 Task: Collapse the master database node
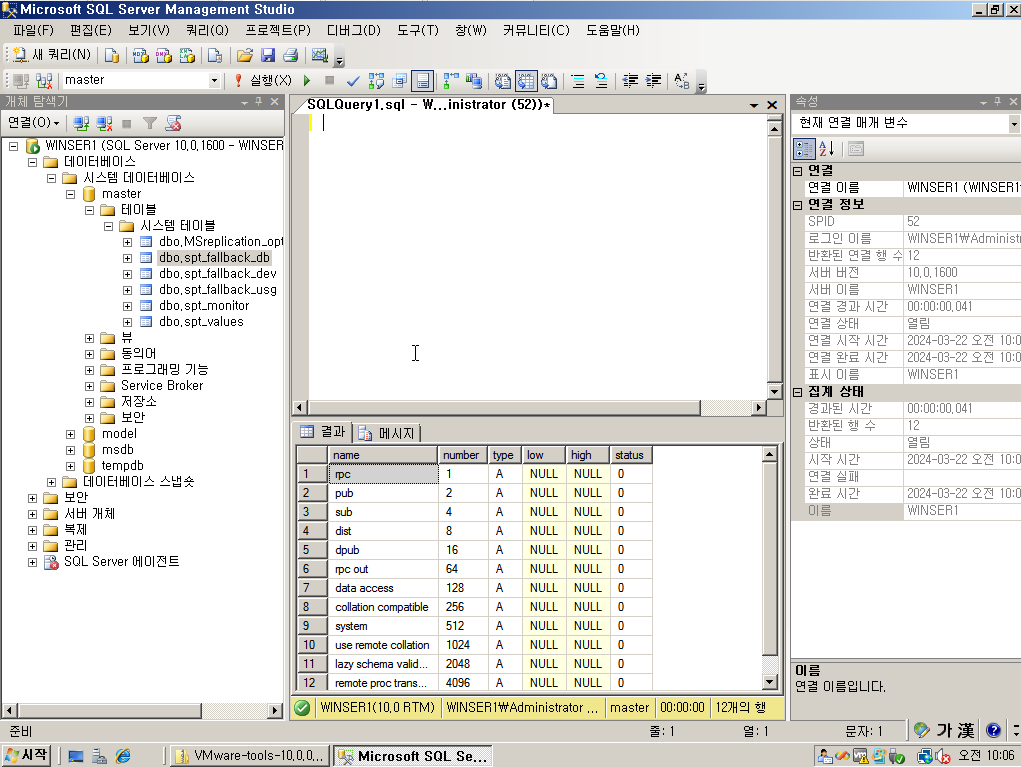pos(70,194)
